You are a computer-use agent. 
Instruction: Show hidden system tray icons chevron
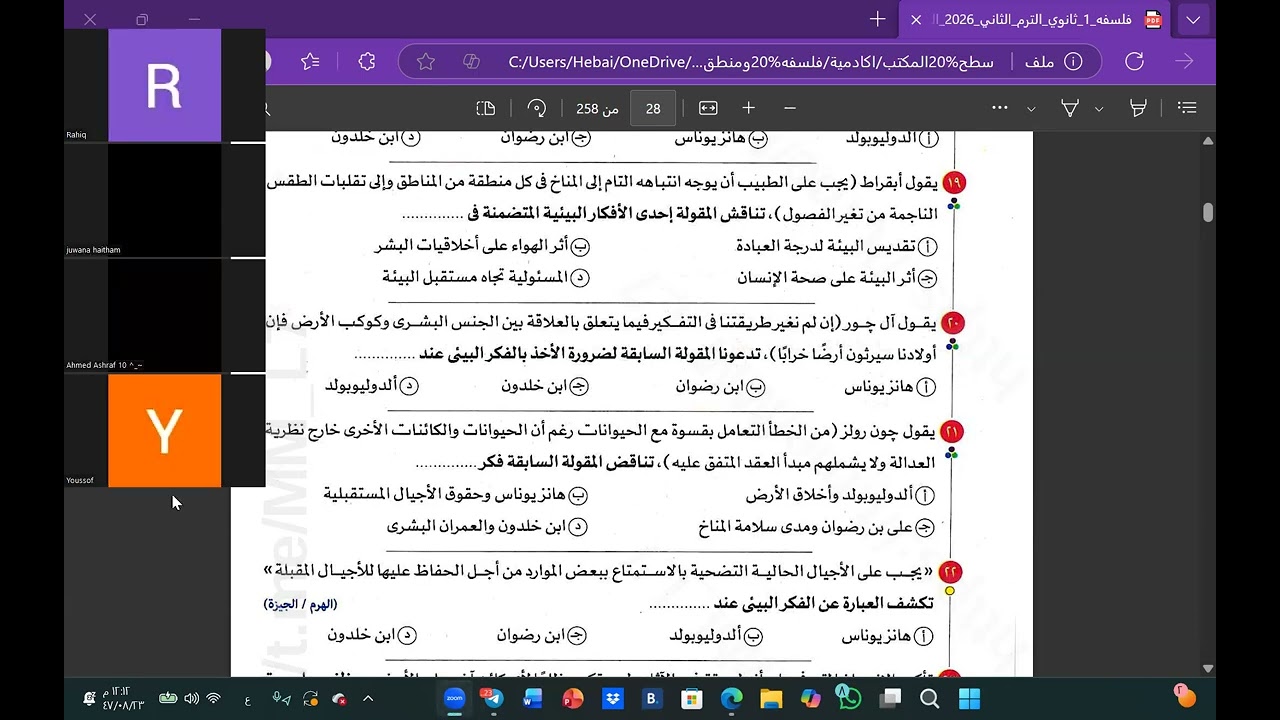pyautogui.click(x=368, y=698)
